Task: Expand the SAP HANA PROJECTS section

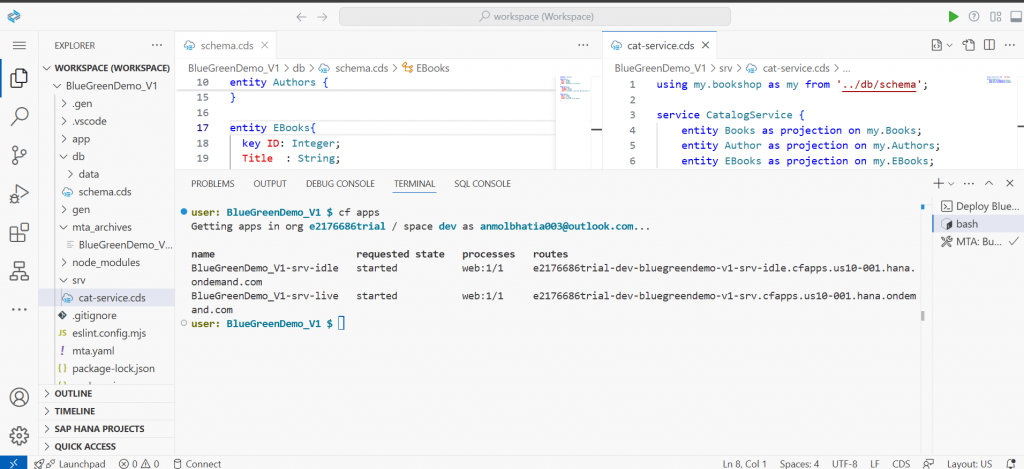Action: coord(107,429)
